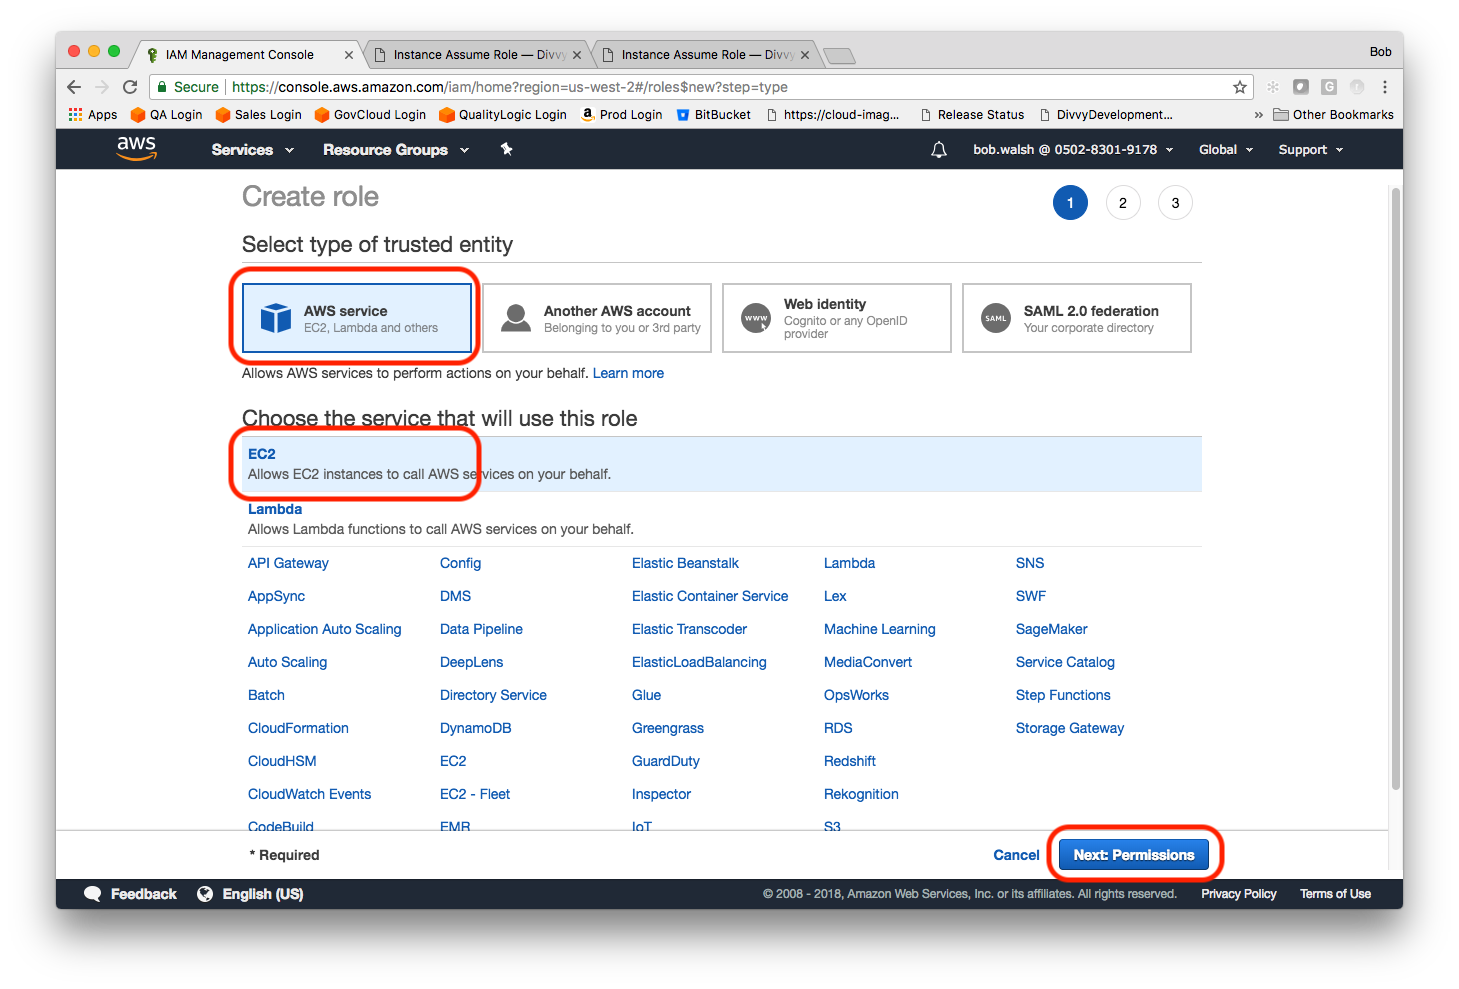The image size is (1459, 989).
Task: Choose the Lambda service heading row
Action: pyautogui.click(x=722, y=518)
